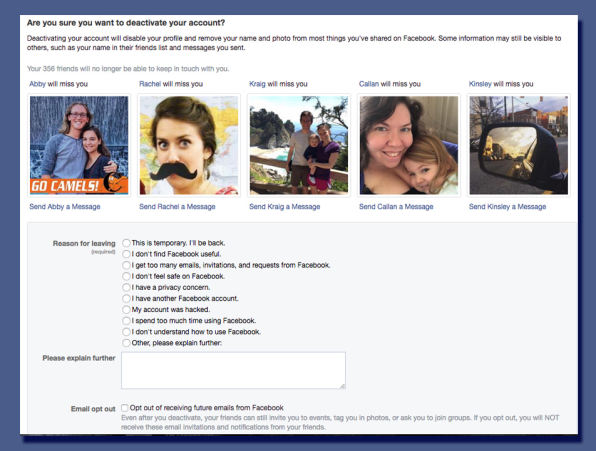Select 'My account was hacked' reason
Screen dimensions: 596x451
point(126,310)
